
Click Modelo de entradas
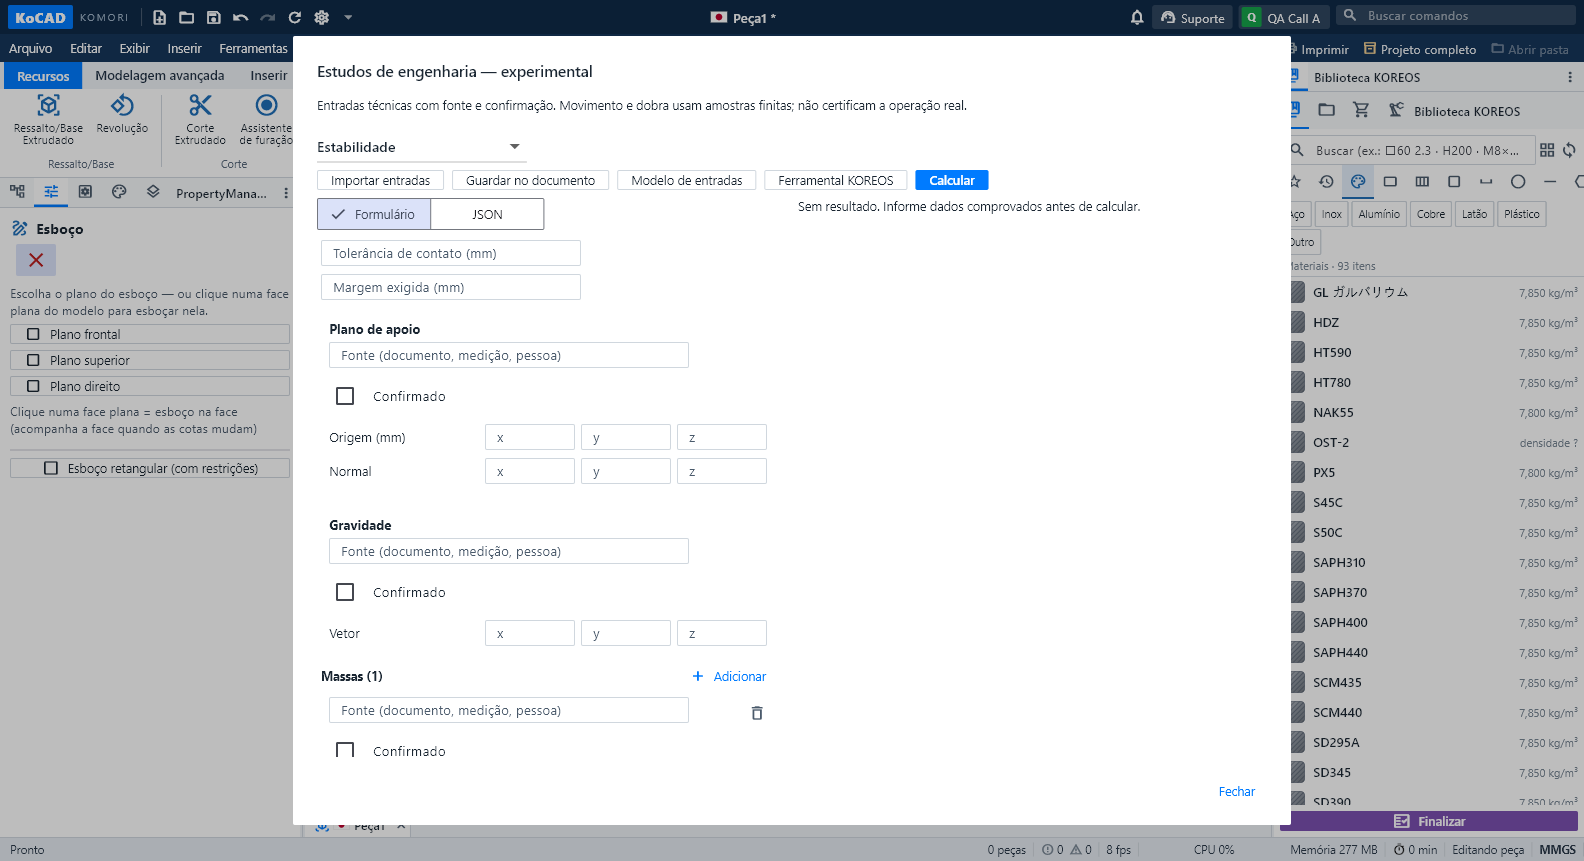(x=687, y=180)
